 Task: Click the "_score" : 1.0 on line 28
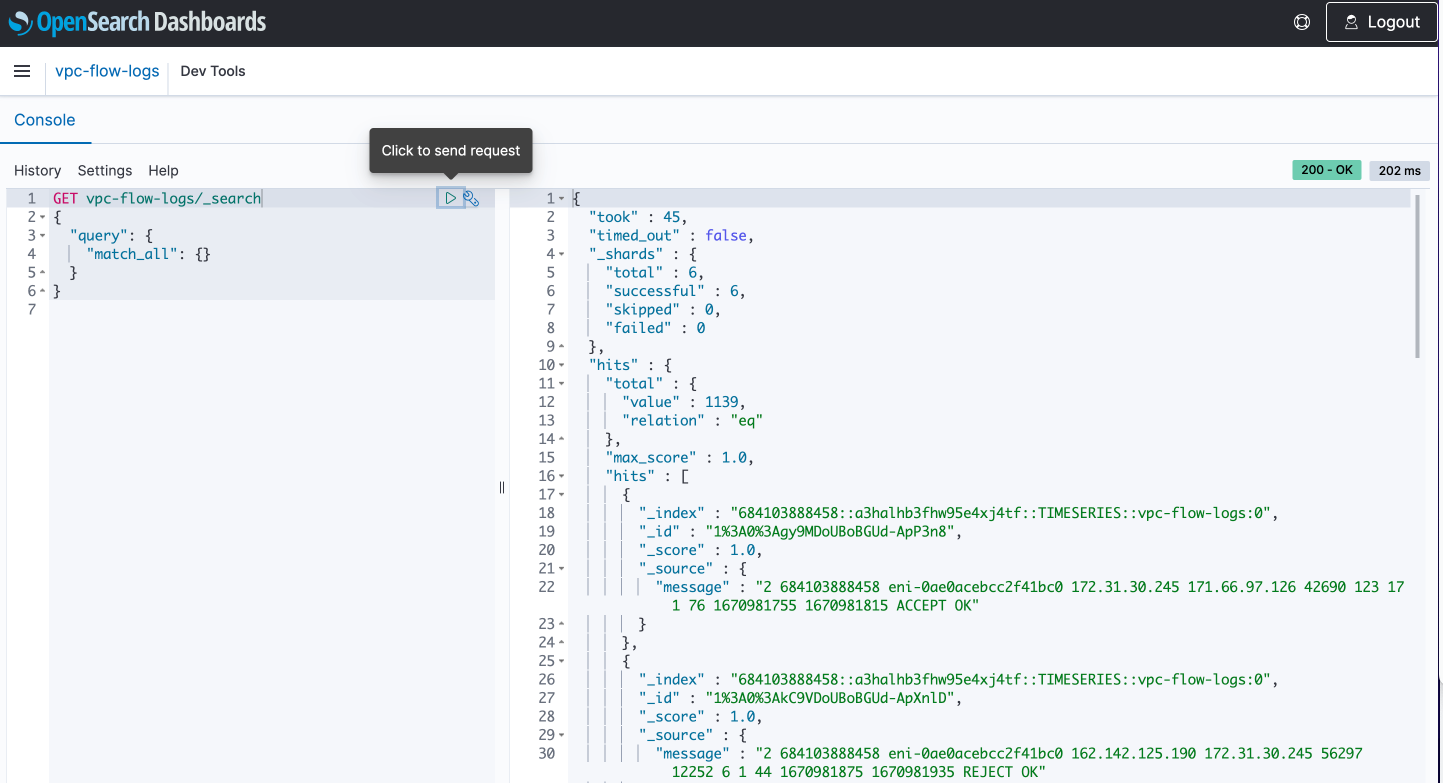700,717
